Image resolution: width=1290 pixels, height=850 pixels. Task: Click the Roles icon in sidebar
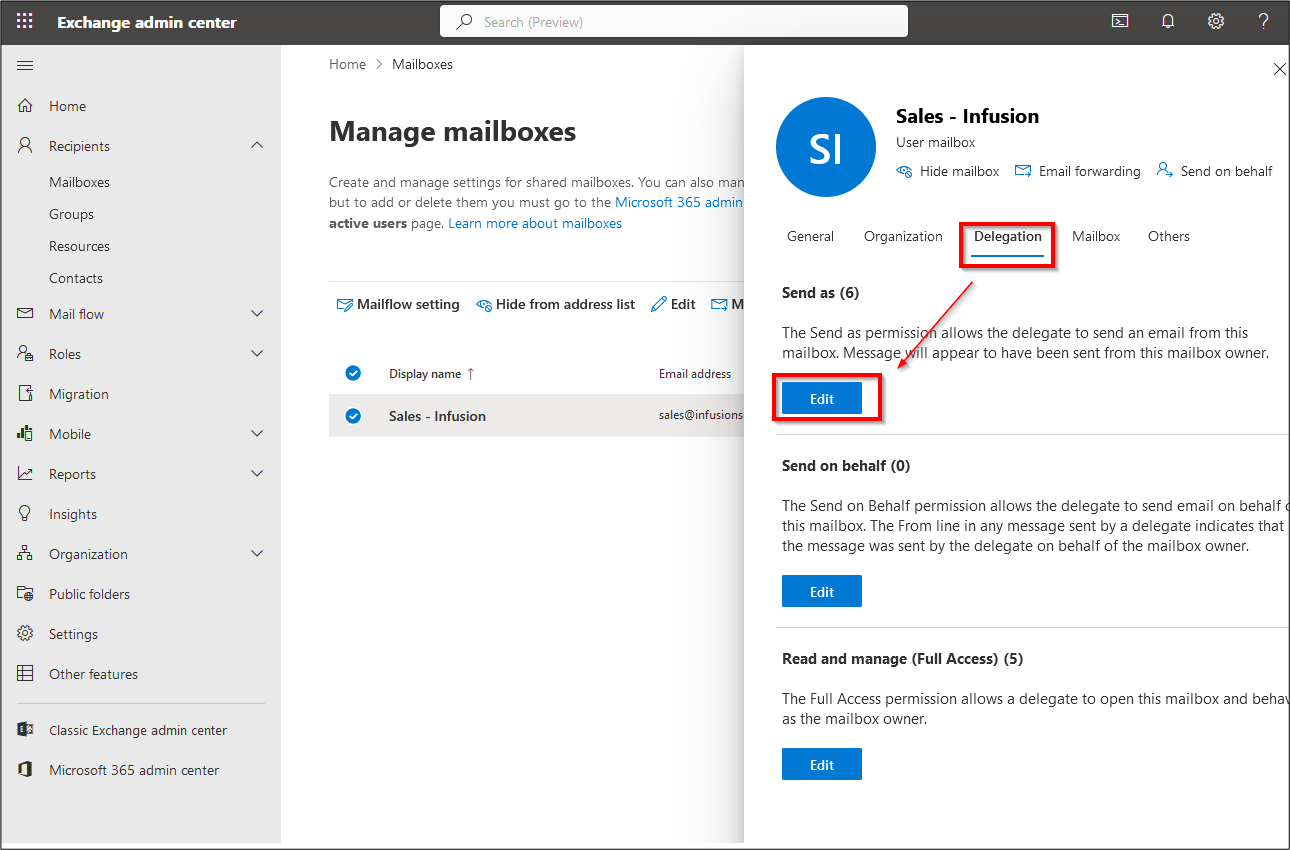pyautogui.click(x=25, y=354)
